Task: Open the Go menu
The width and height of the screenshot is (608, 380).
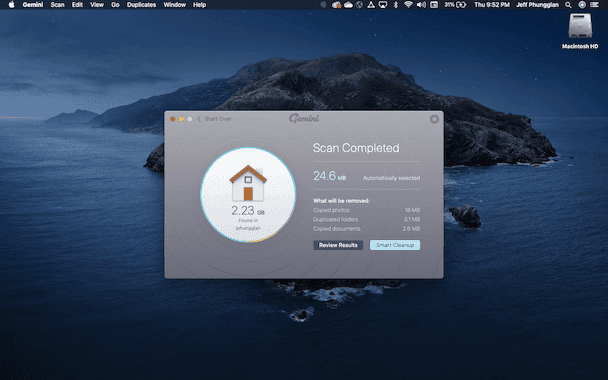Action: (x=115, y=5)
